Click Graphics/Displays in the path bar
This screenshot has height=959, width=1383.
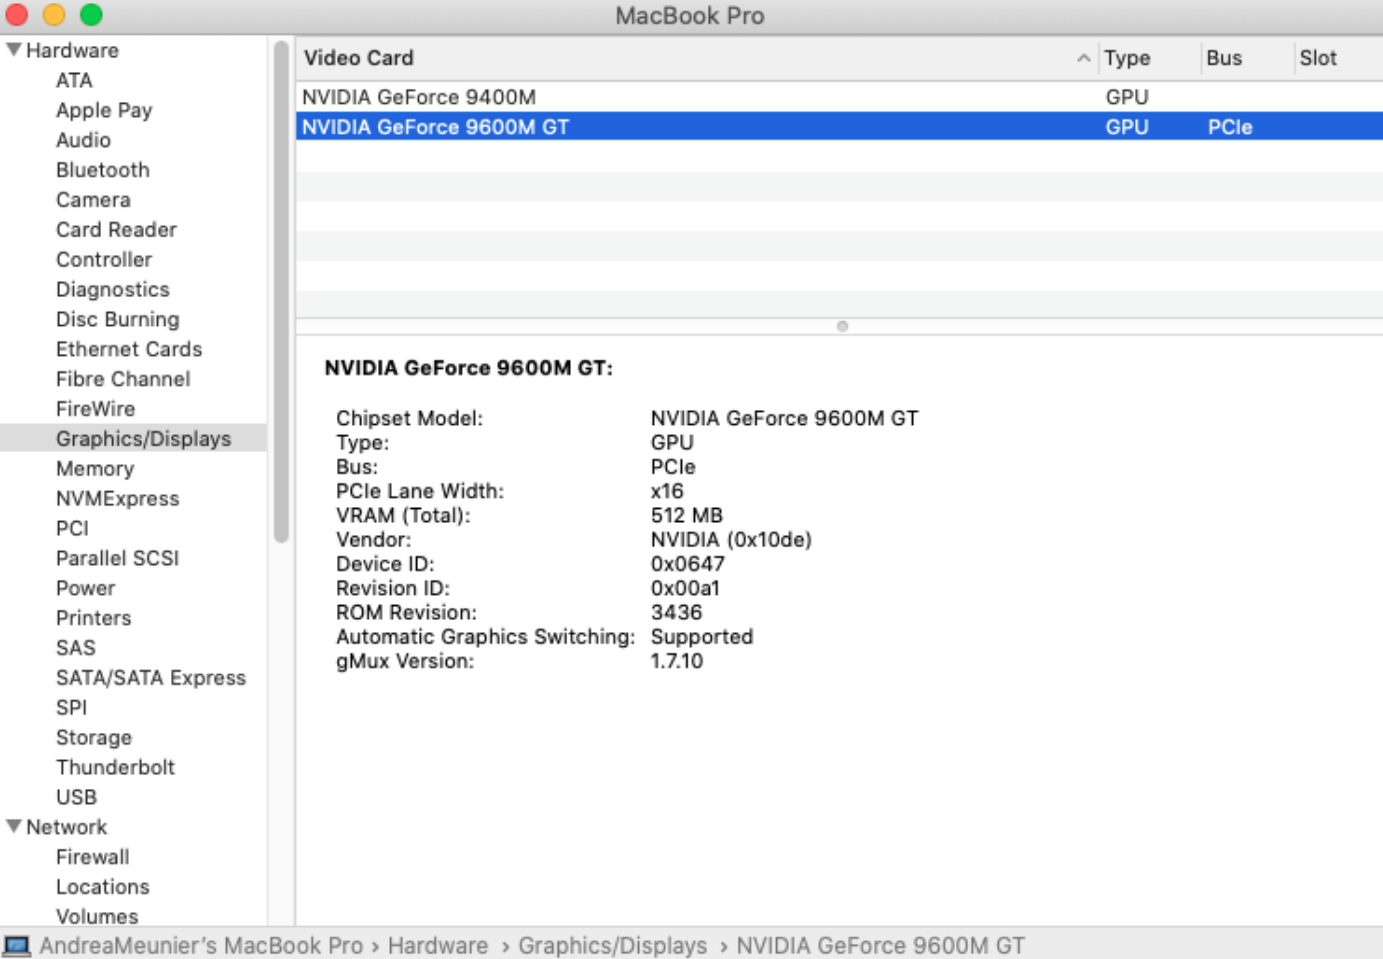point(612,945)
